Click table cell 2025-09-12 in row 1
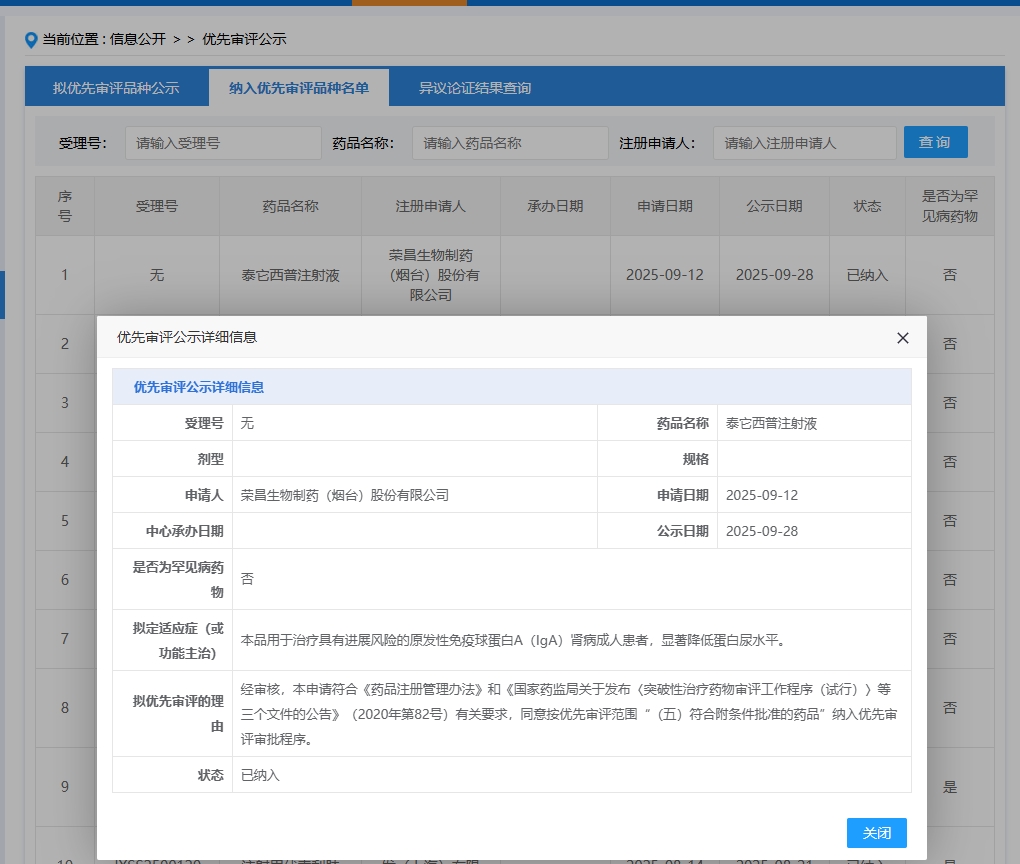The height and width of the screenshot is (864, 1020). [665, 275]
